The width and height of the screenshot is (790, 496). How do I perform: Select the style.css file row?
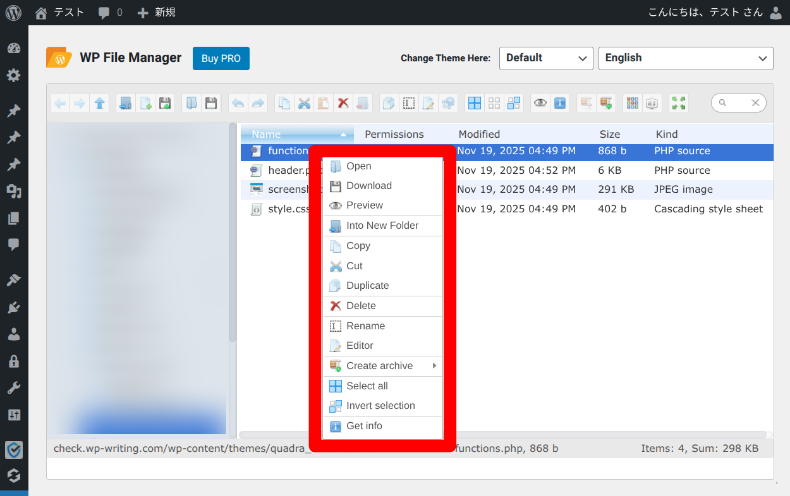pyautogui.click(x=507, y=209)
